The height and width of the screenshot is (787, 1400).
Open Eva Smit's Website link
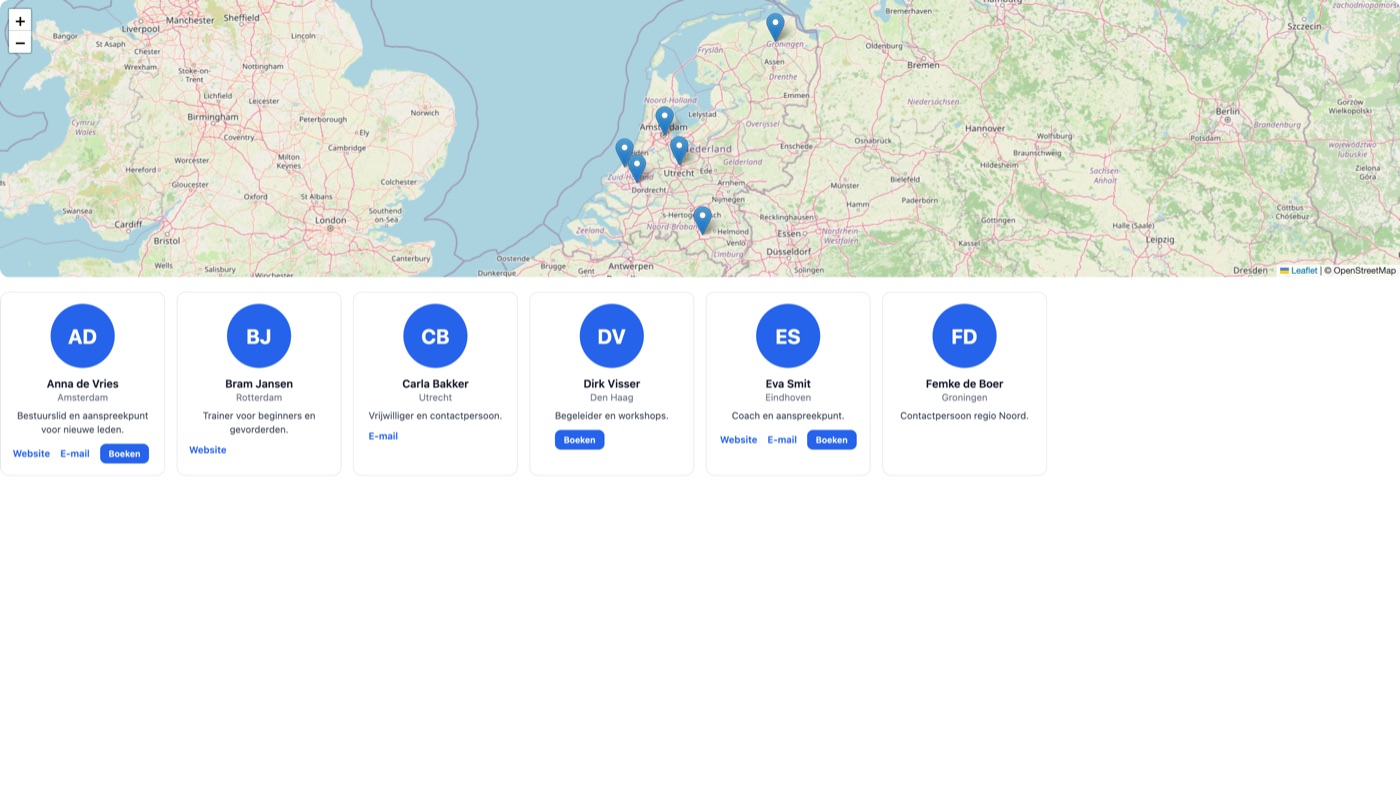pyautogui.click(x=738, y=440)
